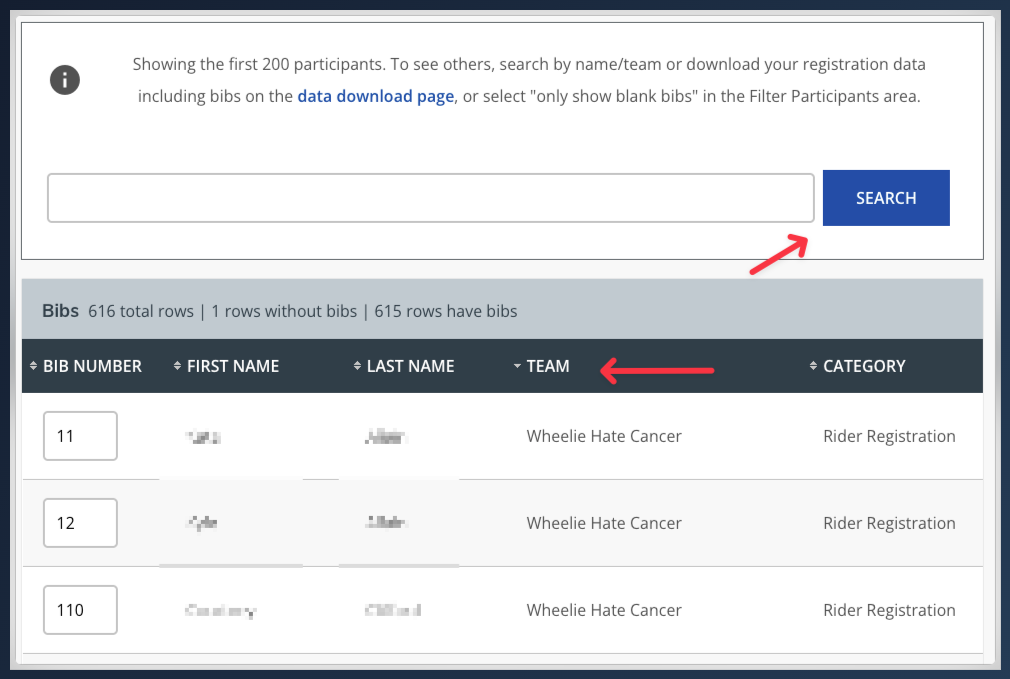
Task: Edit the bib number 11 field
Action: pyautogui.click(x=81, y=436)
